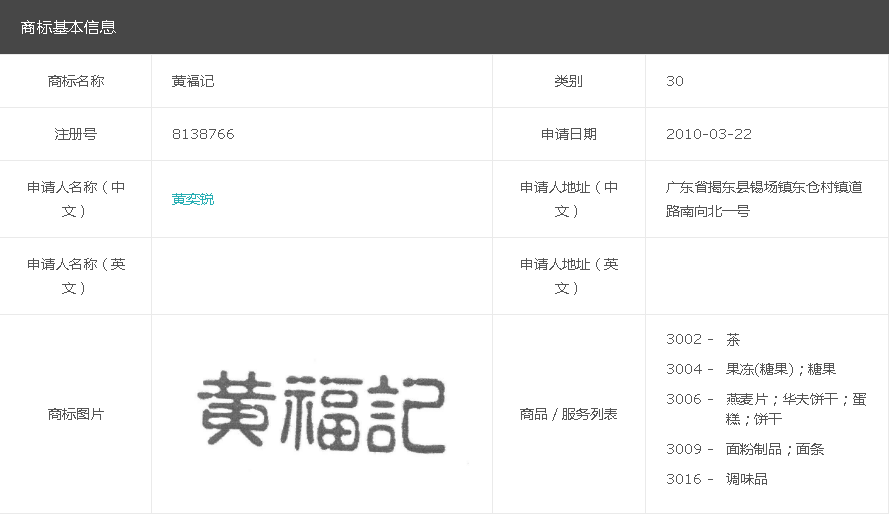The height and width of the screenshot is (516, 890).
Task: Click the 商标图片 label cell
Action: coord(75,414)
